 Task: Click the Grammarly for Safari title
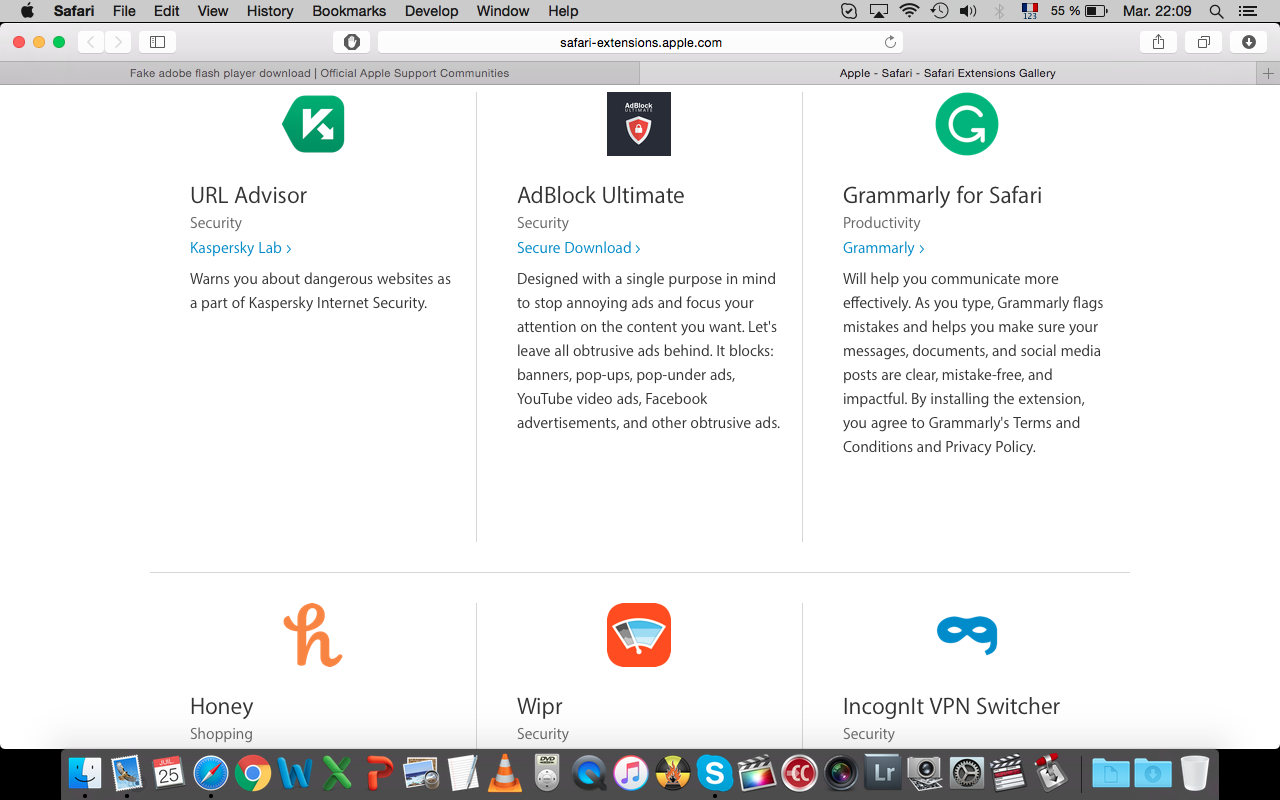tap(943, 195)
